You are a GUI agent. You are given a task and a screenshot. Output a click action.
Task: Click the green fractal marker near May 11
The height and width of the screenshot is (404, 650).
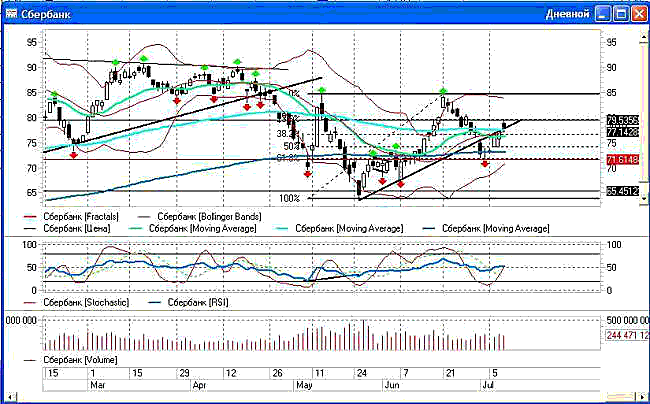(x=322, y=90)
